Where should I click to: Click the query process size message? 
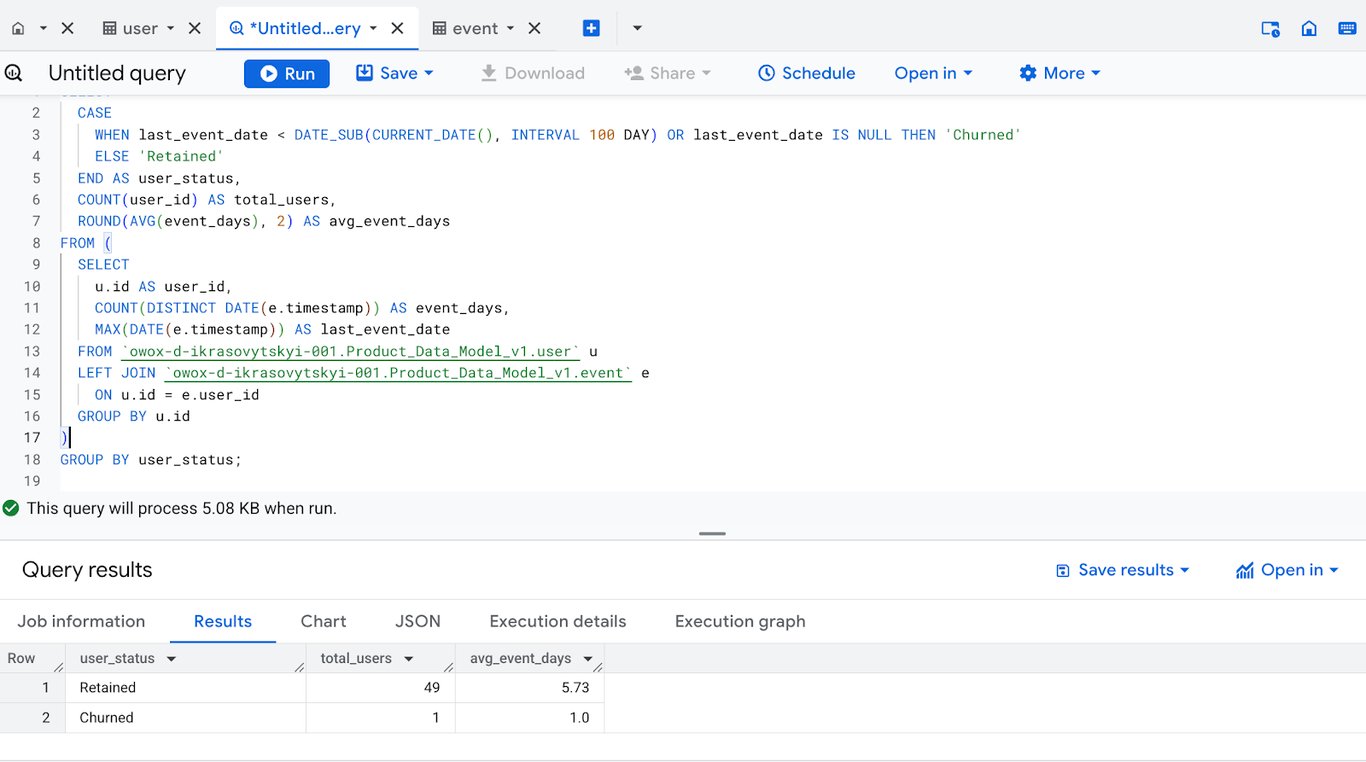[x=182, y=508]
